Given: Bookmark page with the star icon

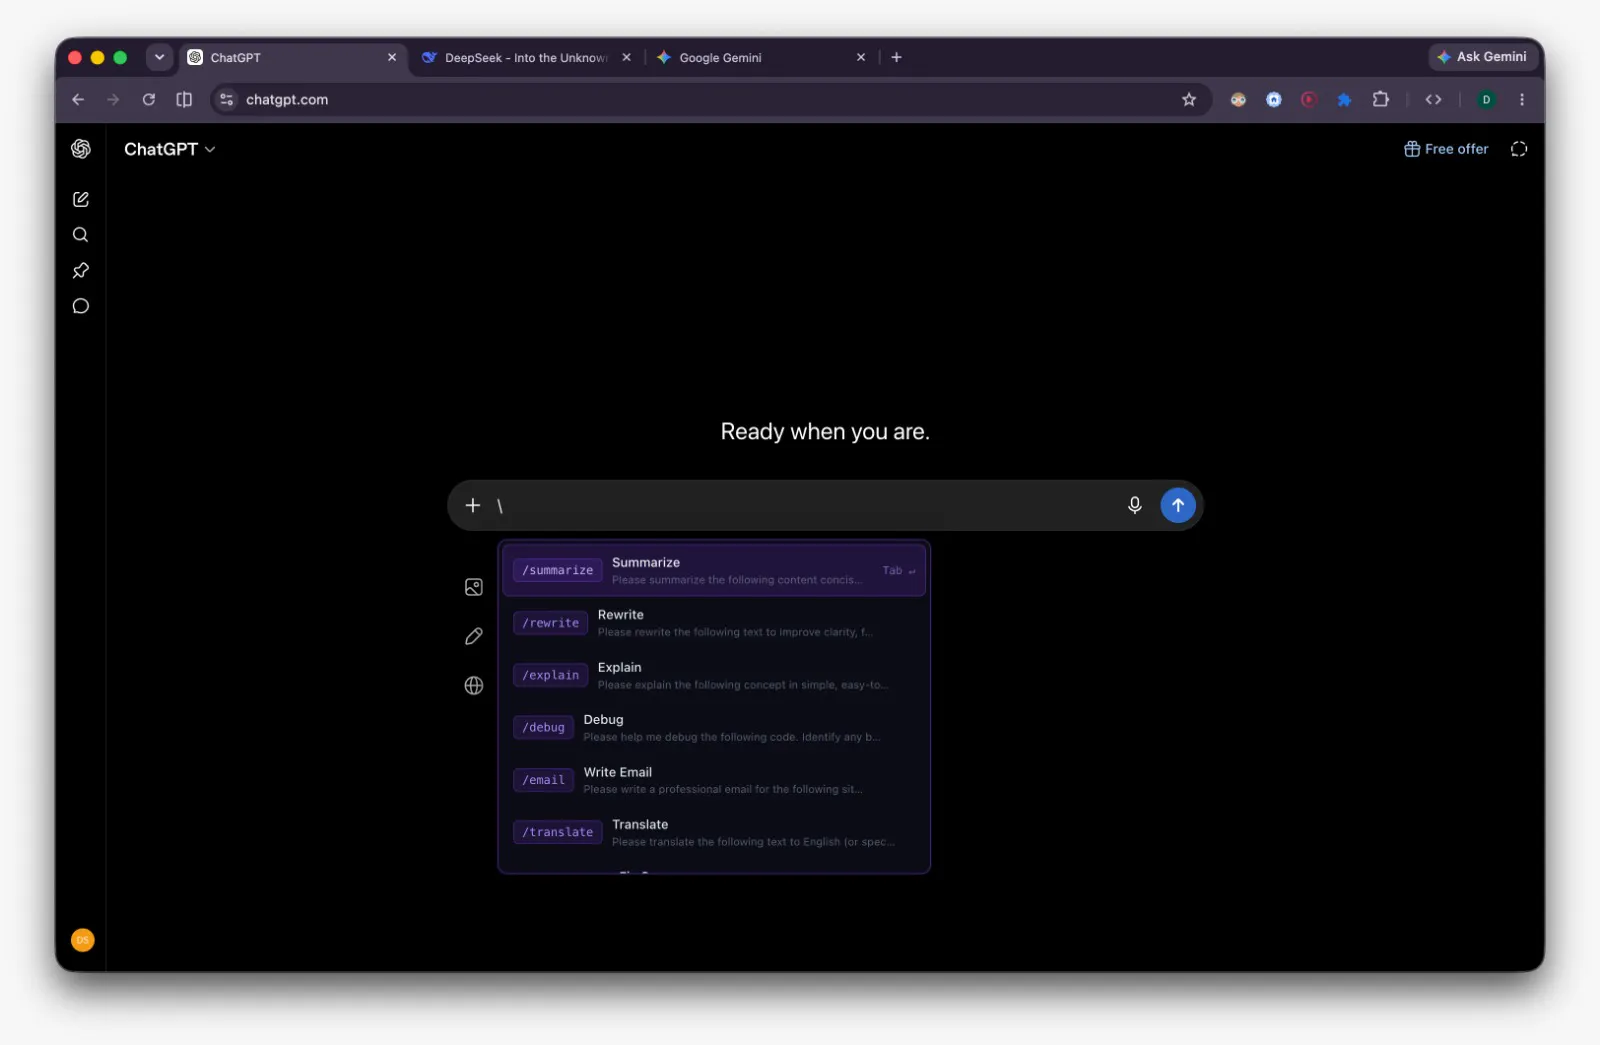Looking at the screenshot, I should pos(1189,99).
